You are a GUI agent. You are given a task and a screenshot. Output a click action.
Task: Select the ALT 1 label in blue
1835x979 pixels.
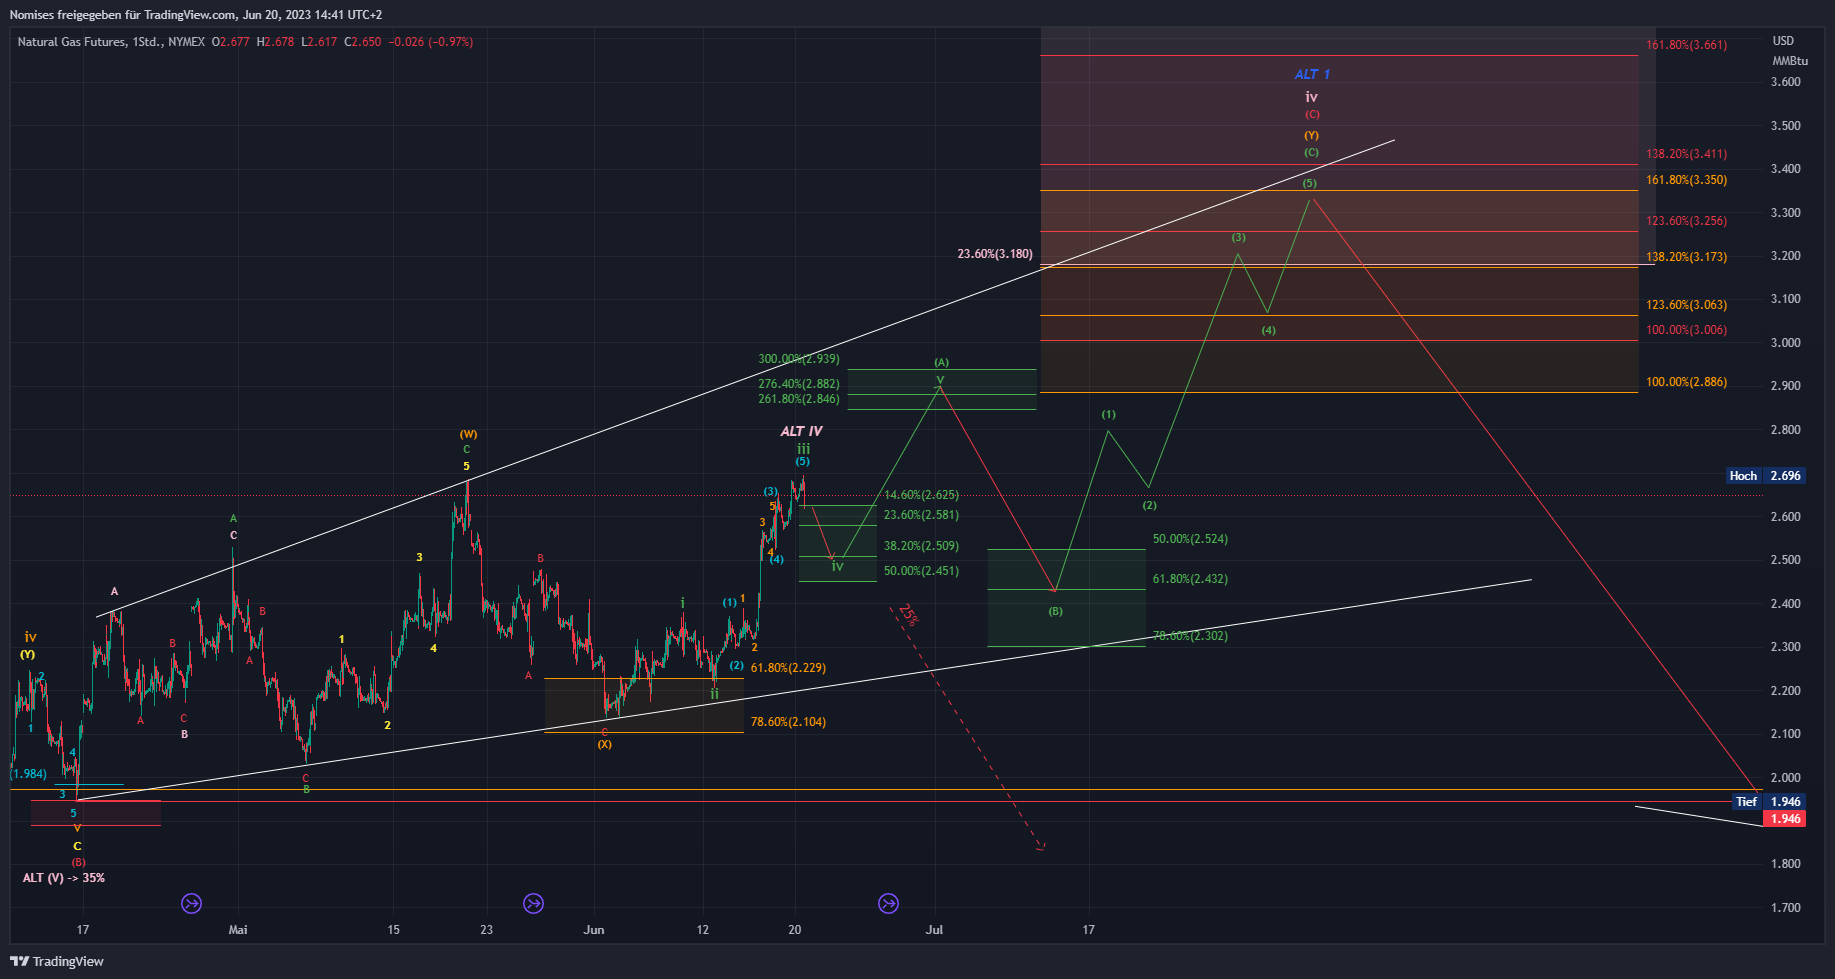pos(1312,74)
